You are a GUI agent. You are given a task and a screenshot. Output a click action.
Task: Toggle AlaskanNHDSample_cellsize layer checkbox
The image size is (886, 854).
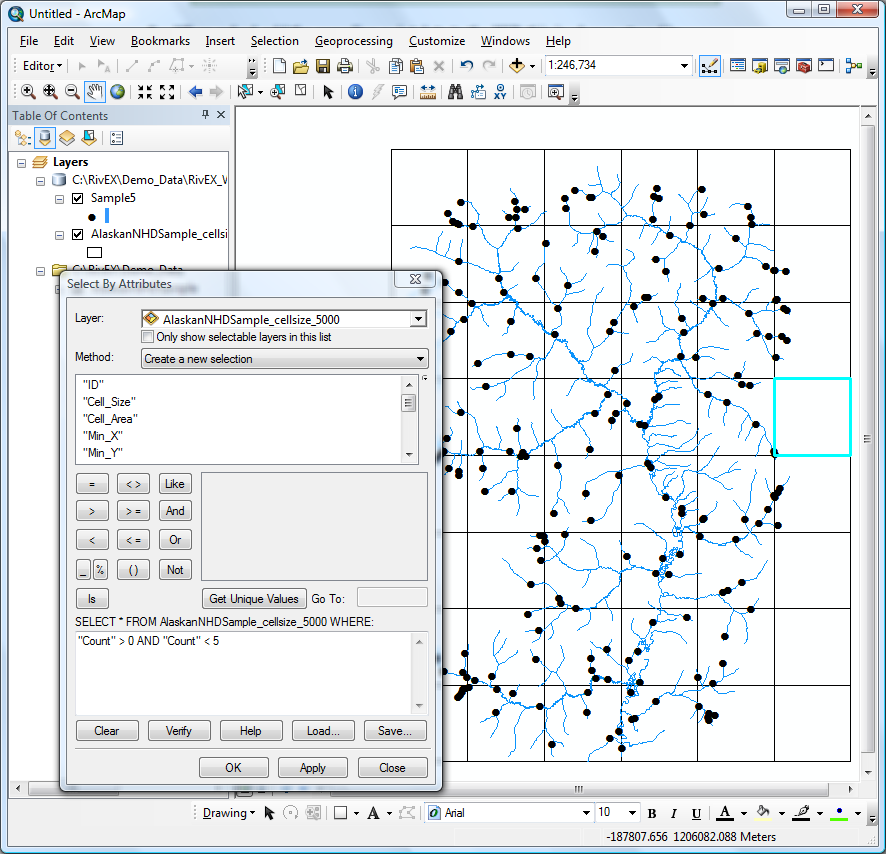[77, 235]
